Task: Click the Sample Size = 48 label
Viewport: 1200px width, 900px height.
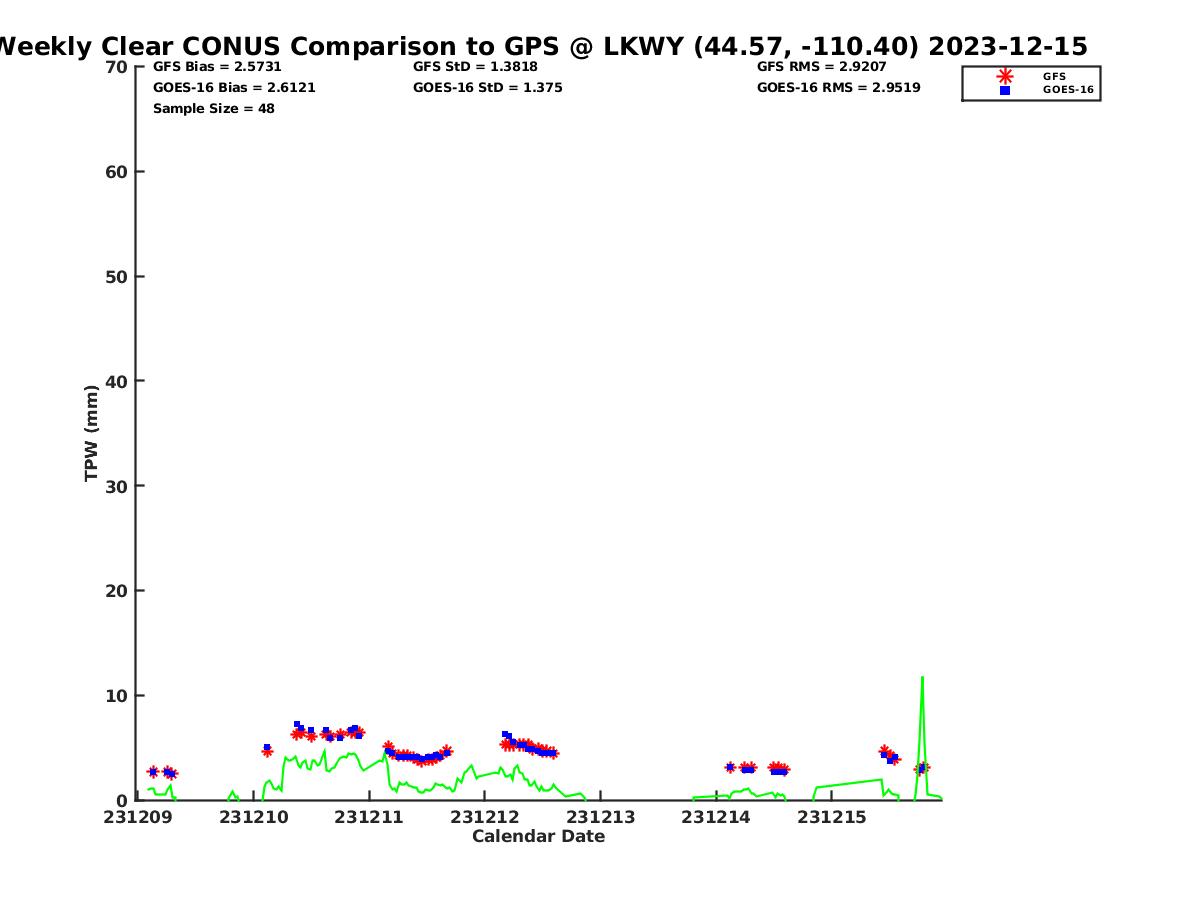Action: (x=213, y=109)
